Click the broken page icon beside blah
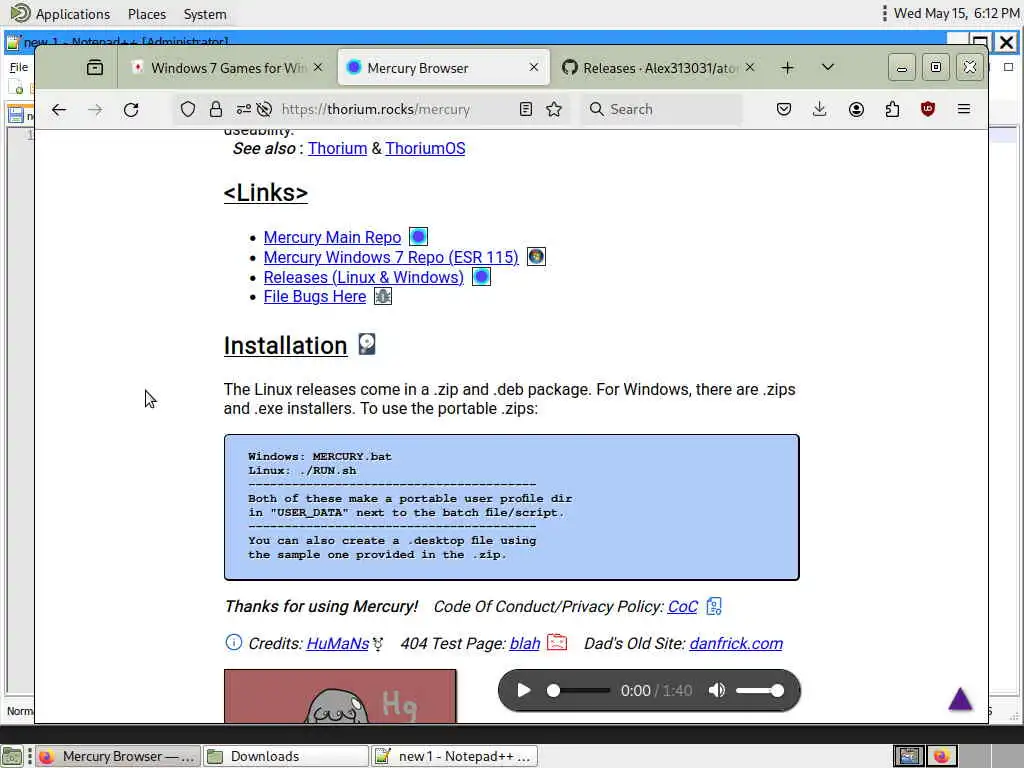Image resolution: width=1024 pixels, height=768 pixels. pos(557,643)
